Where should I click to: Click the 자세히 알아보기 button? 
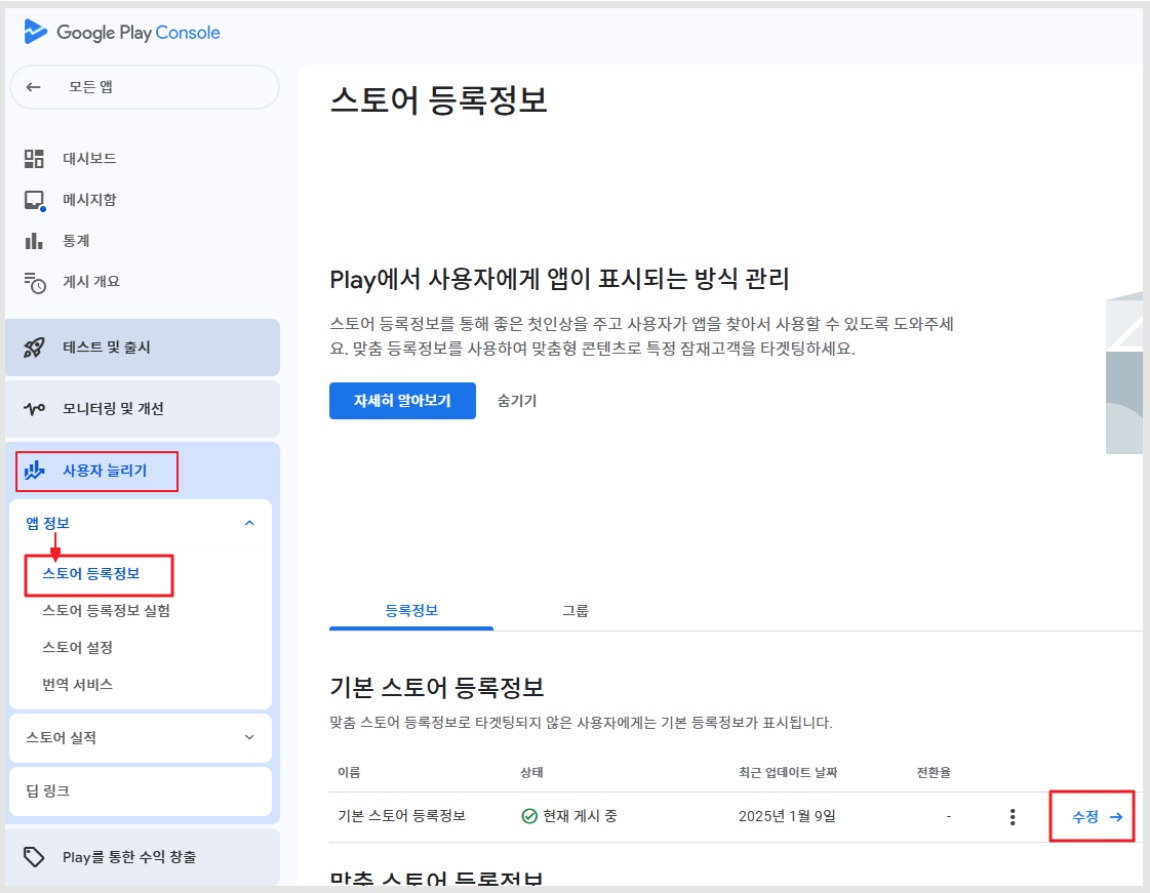(402, 400)
